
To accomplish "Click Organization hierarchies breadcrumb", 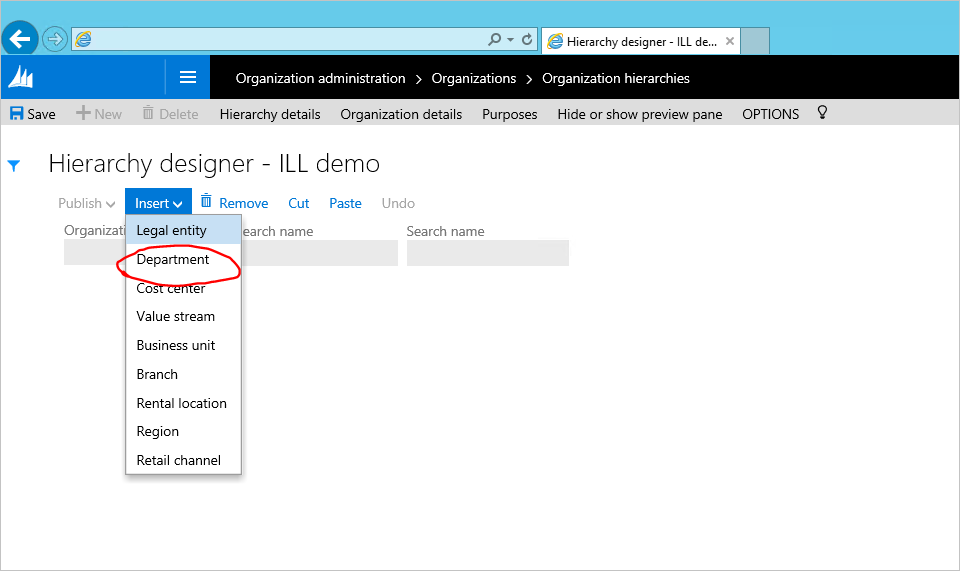I will (615, 78).
